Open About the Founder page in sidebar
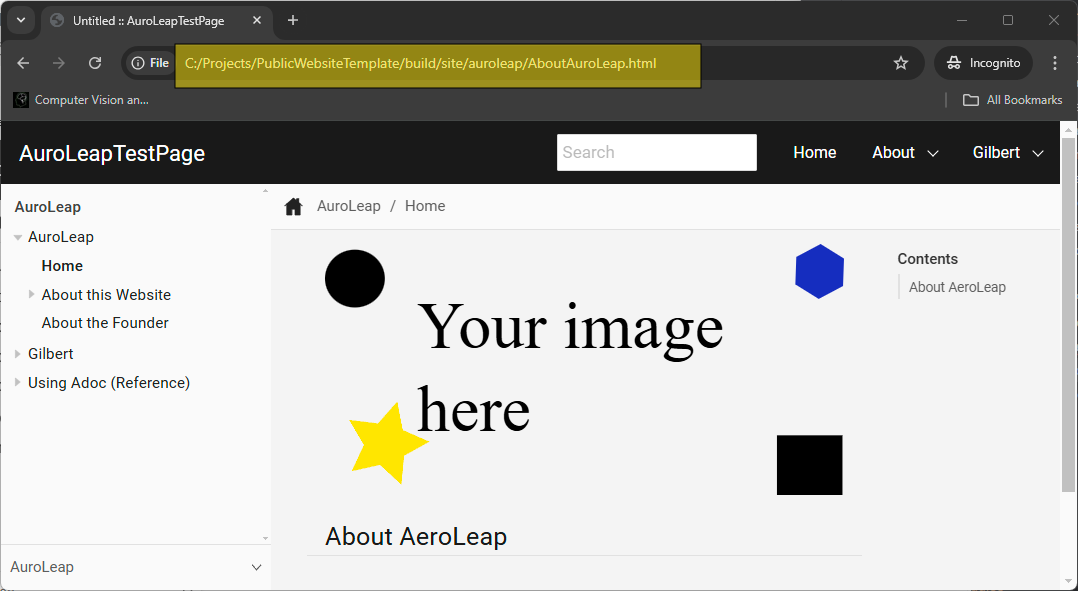 pyautogui.click(x=105, y=323)
